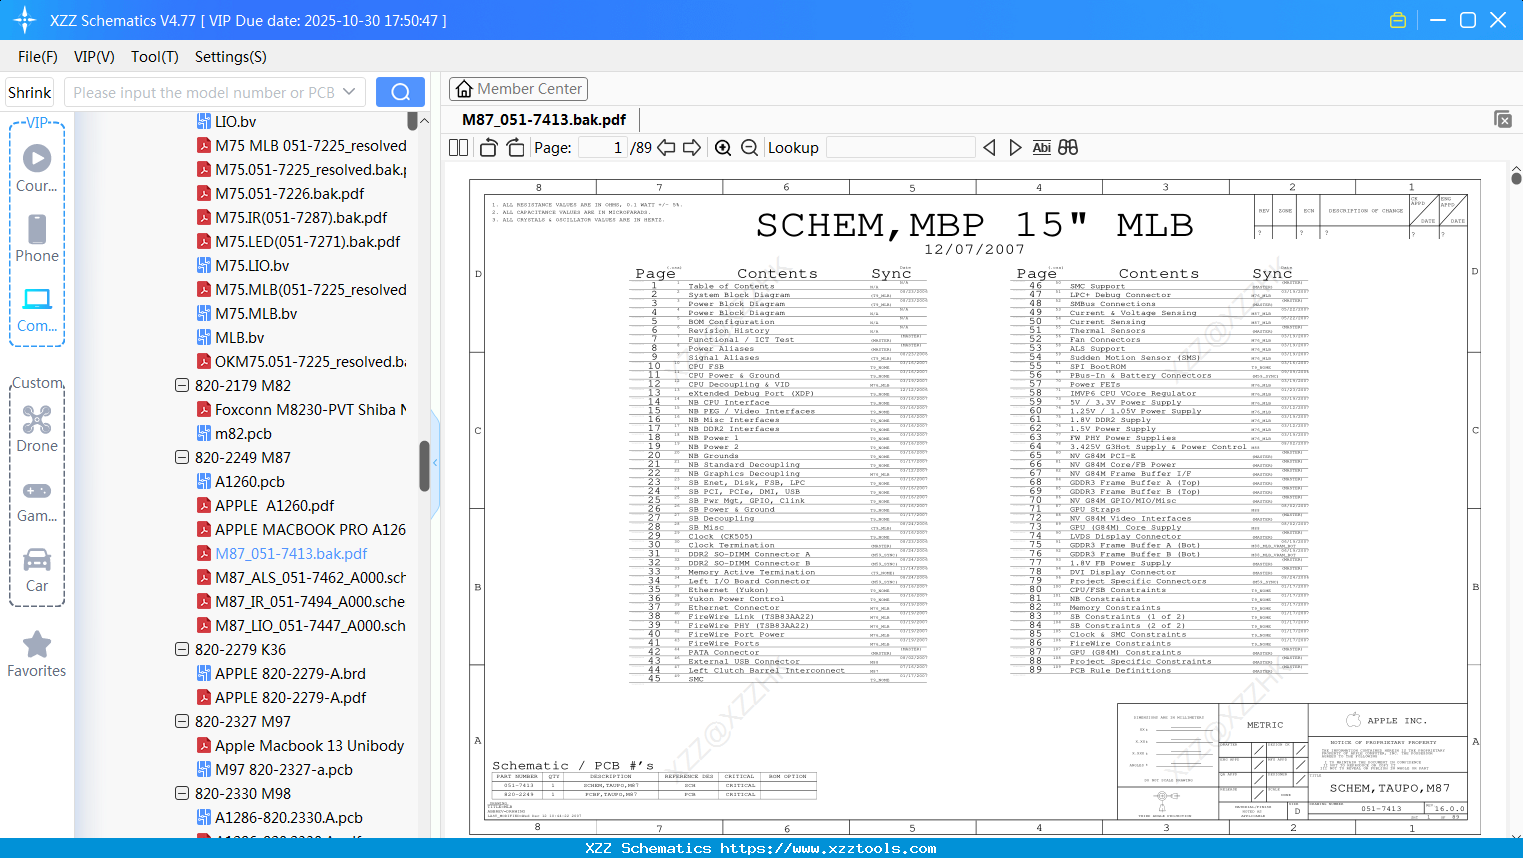The height and width of the screenshot is (858, 1523).
Task: Click the panel restore icon beside the document tab
Action: point(1502,119)
